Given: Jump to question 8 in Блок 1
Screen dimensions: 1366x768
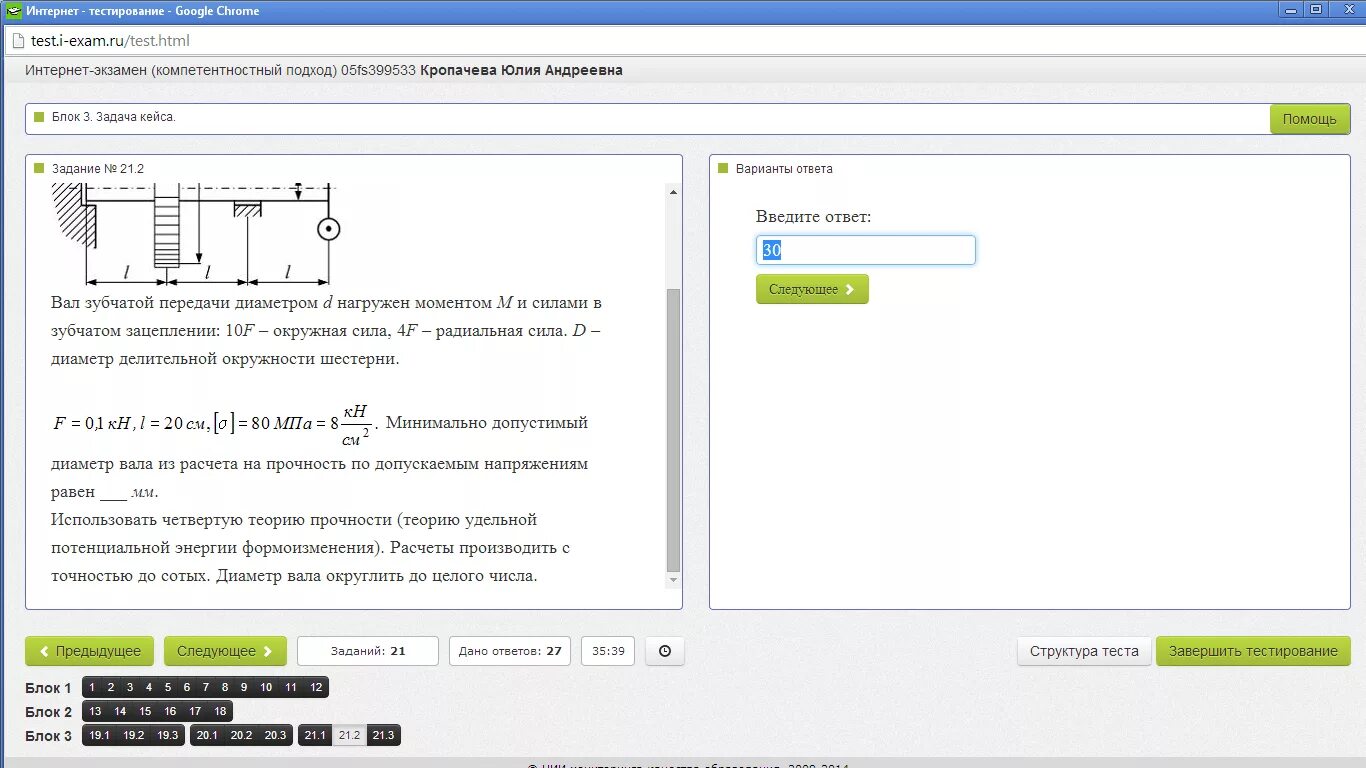Looking at the screenshot, I should click(225, 687).
